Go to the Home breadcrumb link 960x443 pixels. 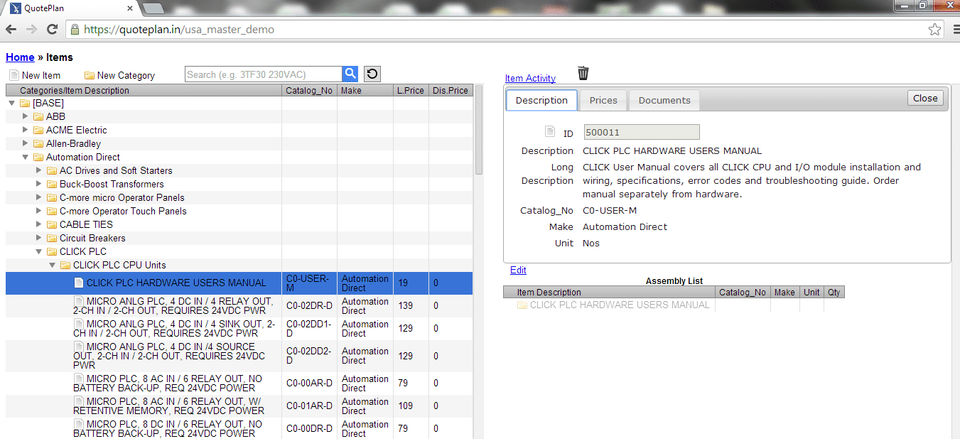(20, 57)
